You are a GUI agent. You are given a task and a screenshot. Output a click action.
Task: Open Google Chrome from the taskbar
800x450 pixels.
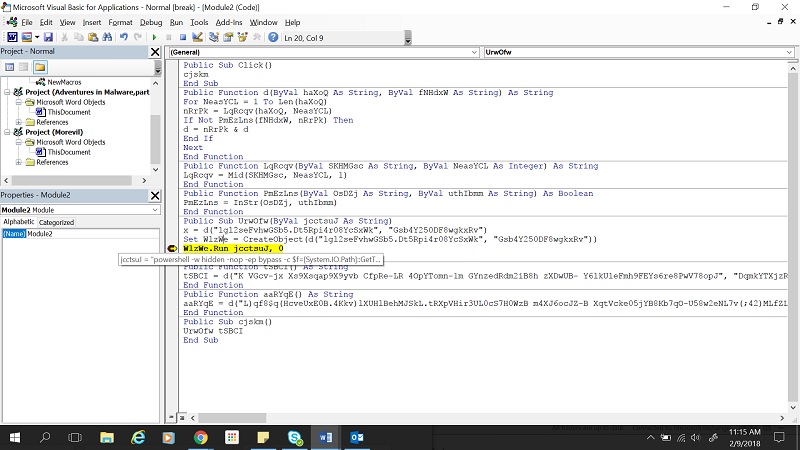click(201, 437)
